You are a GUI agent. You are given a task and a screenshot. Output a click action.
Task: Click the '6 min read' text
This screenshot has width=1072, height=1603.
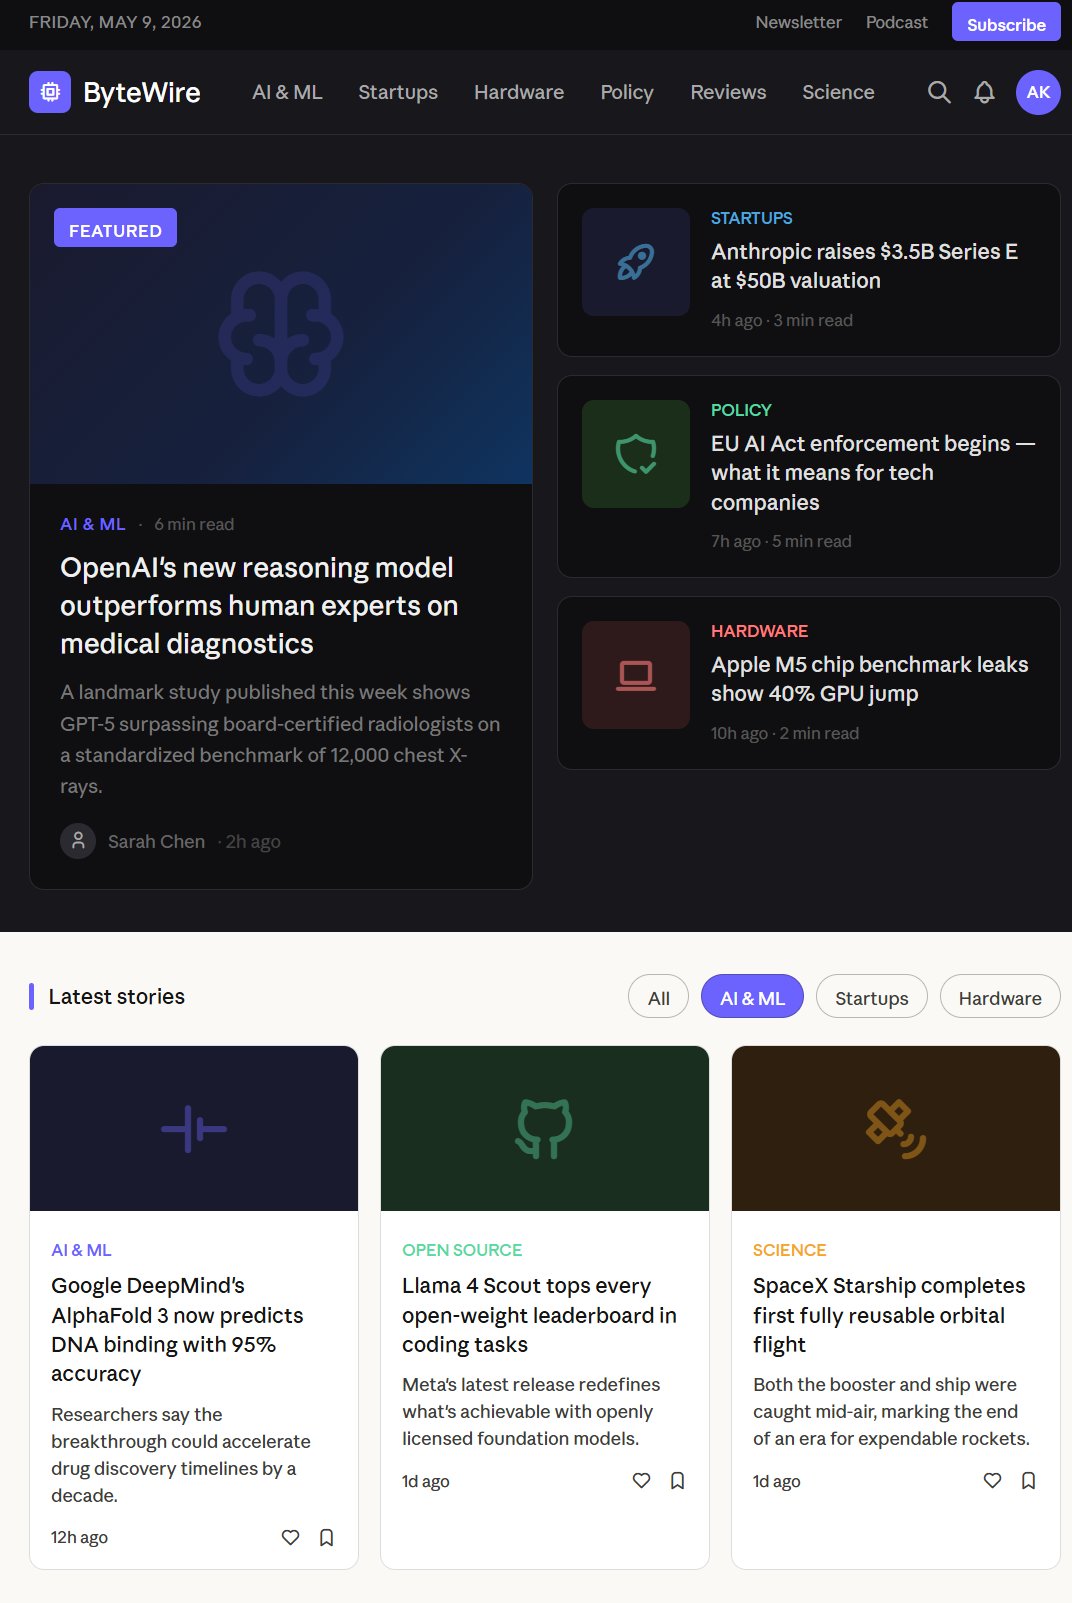pos(194,524)
